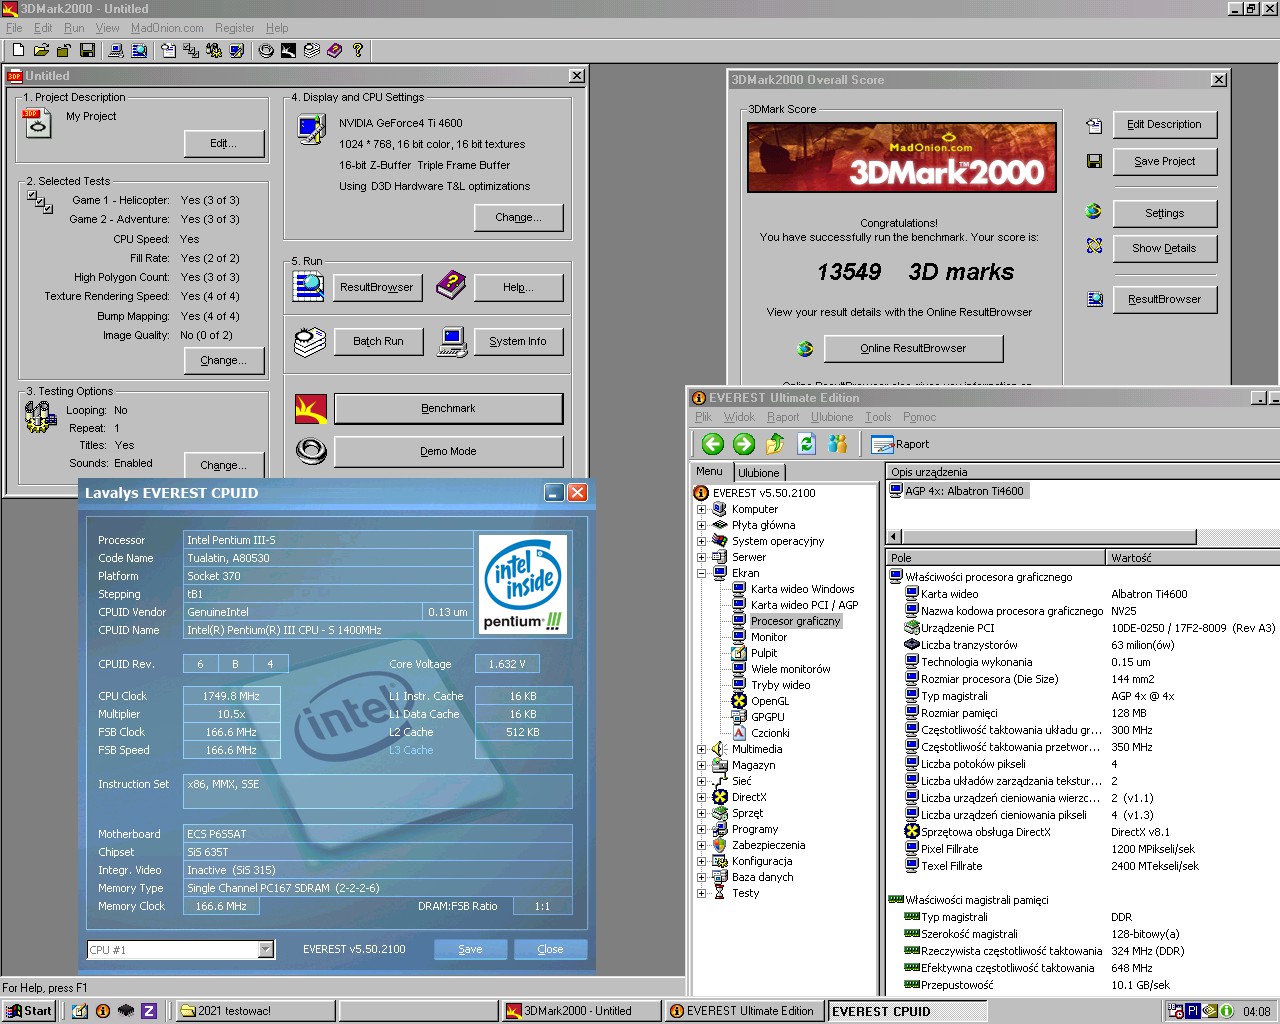Click the Pixel Fillrate row in EVEREST
The height and width of the screenshot is (1024, 1280).
(1082, 849)
